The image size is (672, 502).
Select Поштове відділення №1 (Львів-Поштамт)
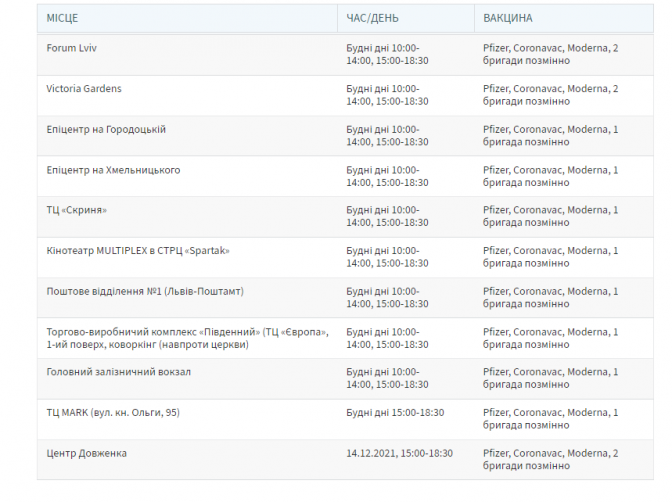click(x=145, y=291)
